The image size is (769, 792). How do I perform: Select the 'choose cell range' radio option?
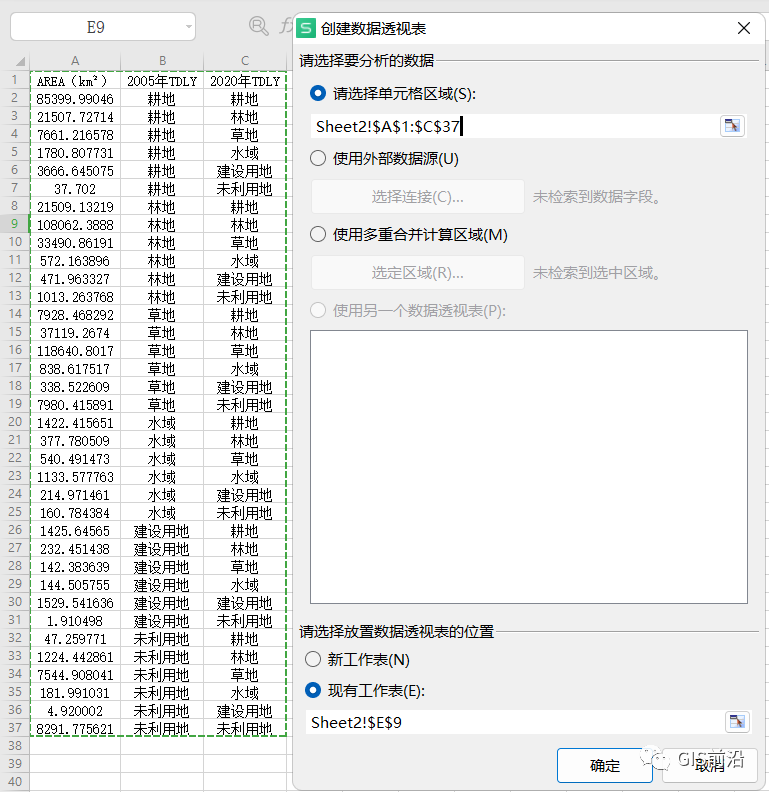click(318, 93)
